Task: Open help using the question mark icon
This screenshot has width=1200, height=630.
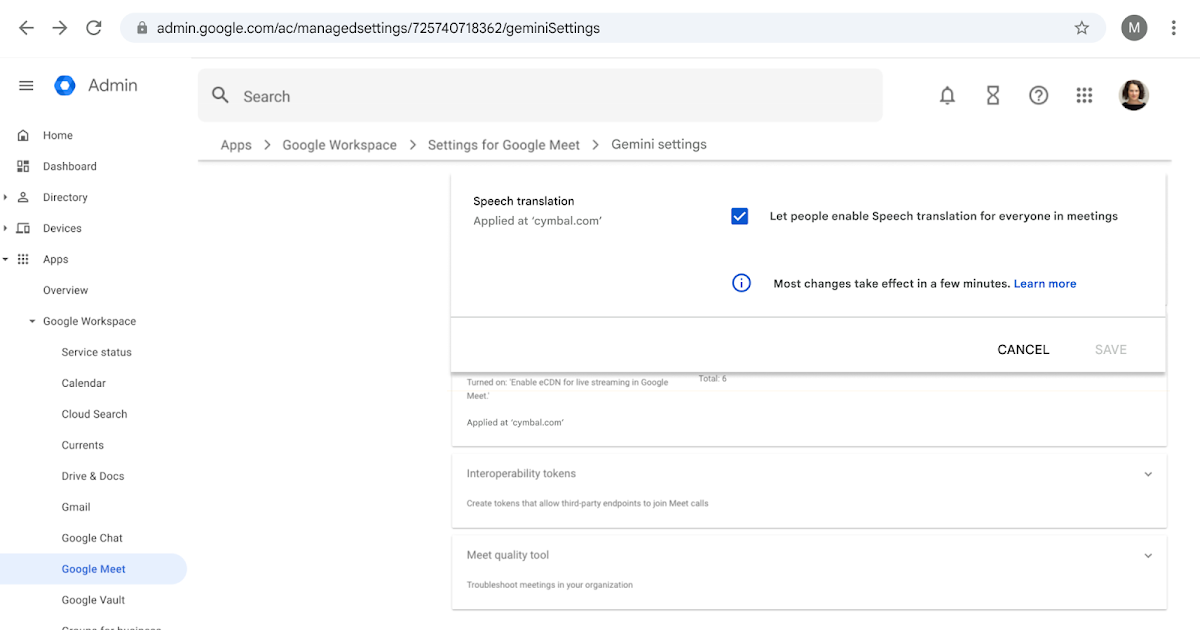Action: click(x=1038, y=95)
